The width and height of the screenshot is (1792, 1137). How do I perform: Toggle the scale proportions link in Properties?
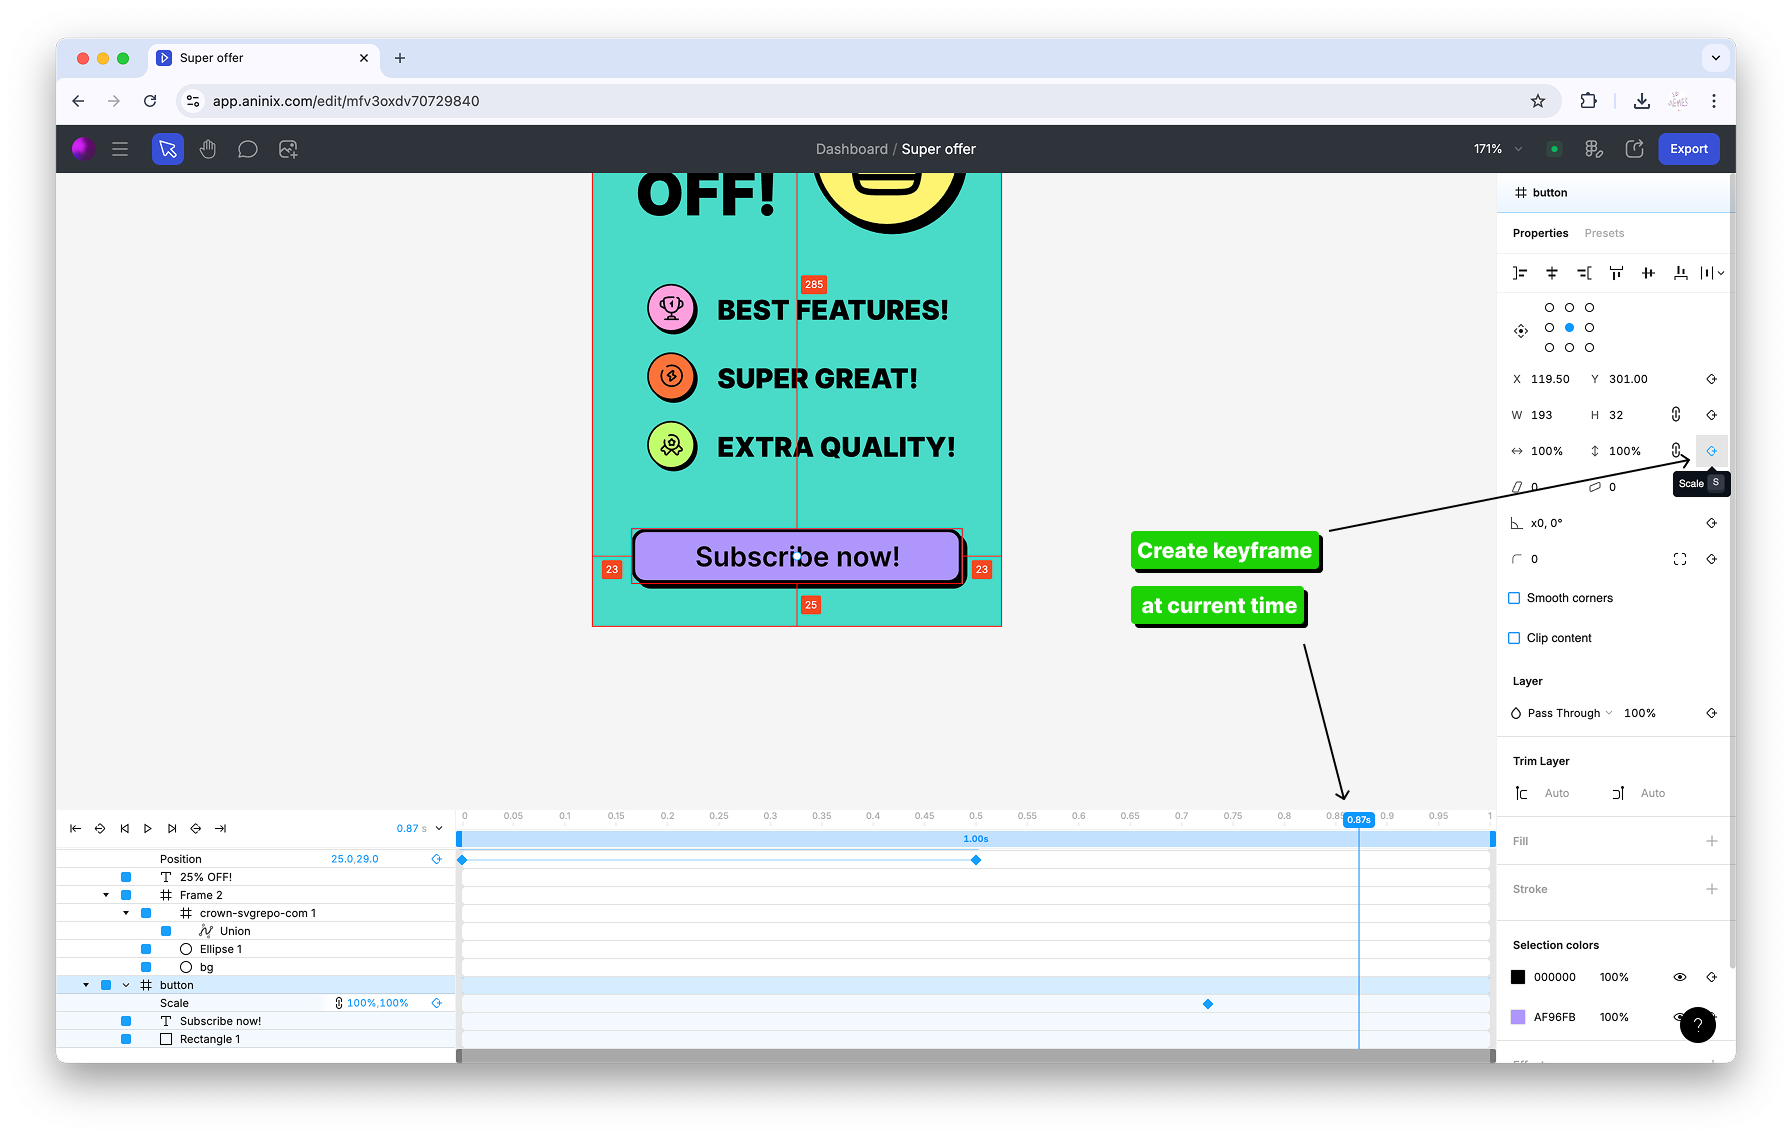1676,450
